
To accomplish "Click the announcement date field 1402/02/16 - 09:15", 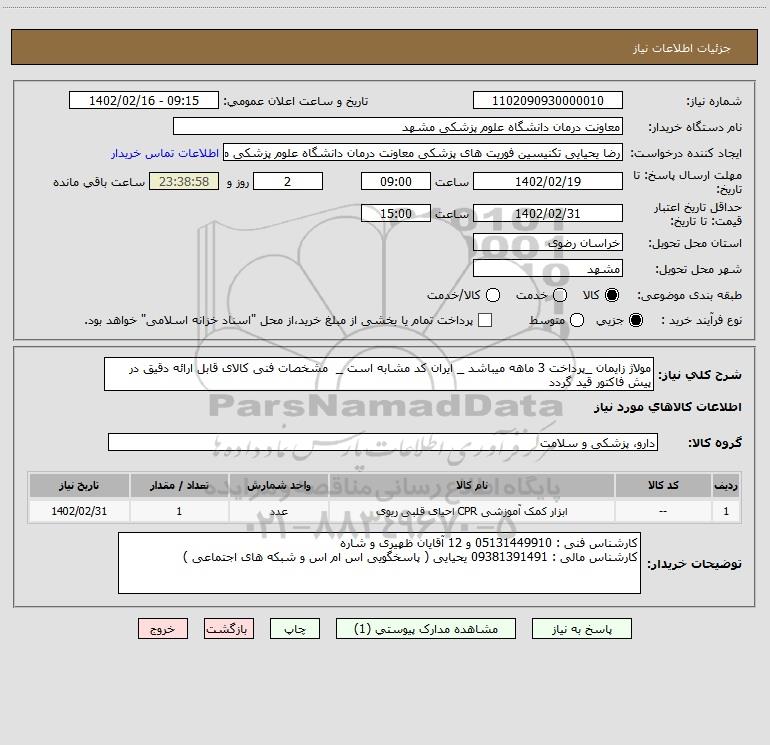I will coord(144,100).
